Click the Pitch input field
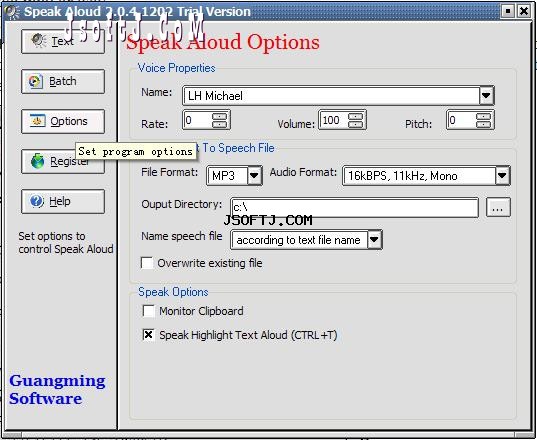The height and width of the screenshot is (440, 537). click(462, 120)
